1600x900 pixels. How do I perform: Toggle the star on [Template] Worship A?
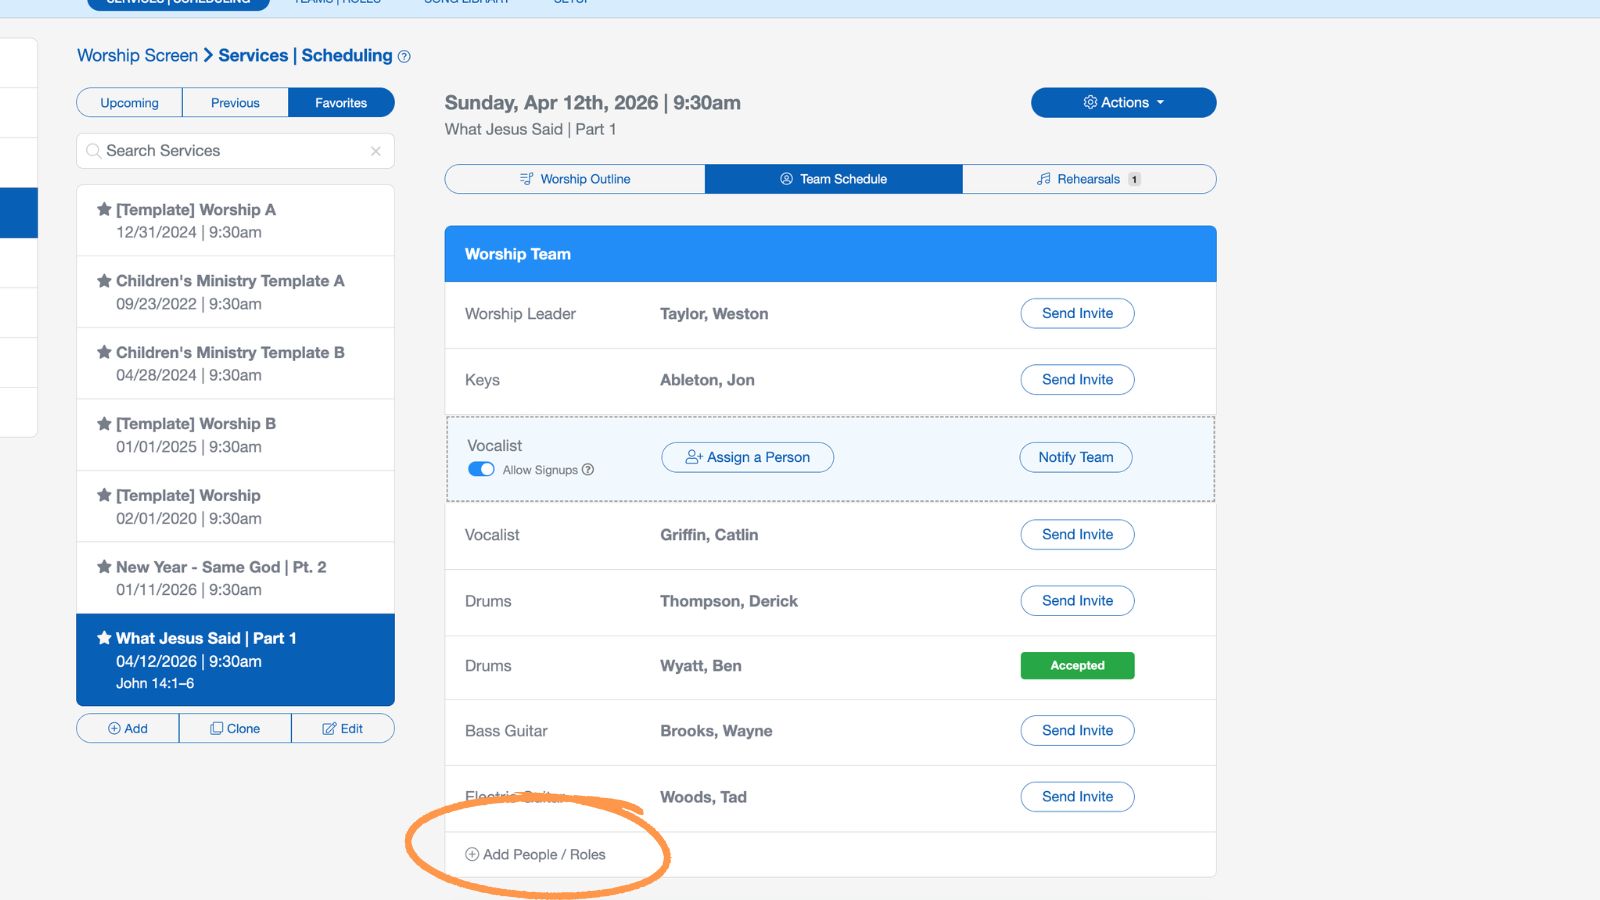(x=104, y=209)
